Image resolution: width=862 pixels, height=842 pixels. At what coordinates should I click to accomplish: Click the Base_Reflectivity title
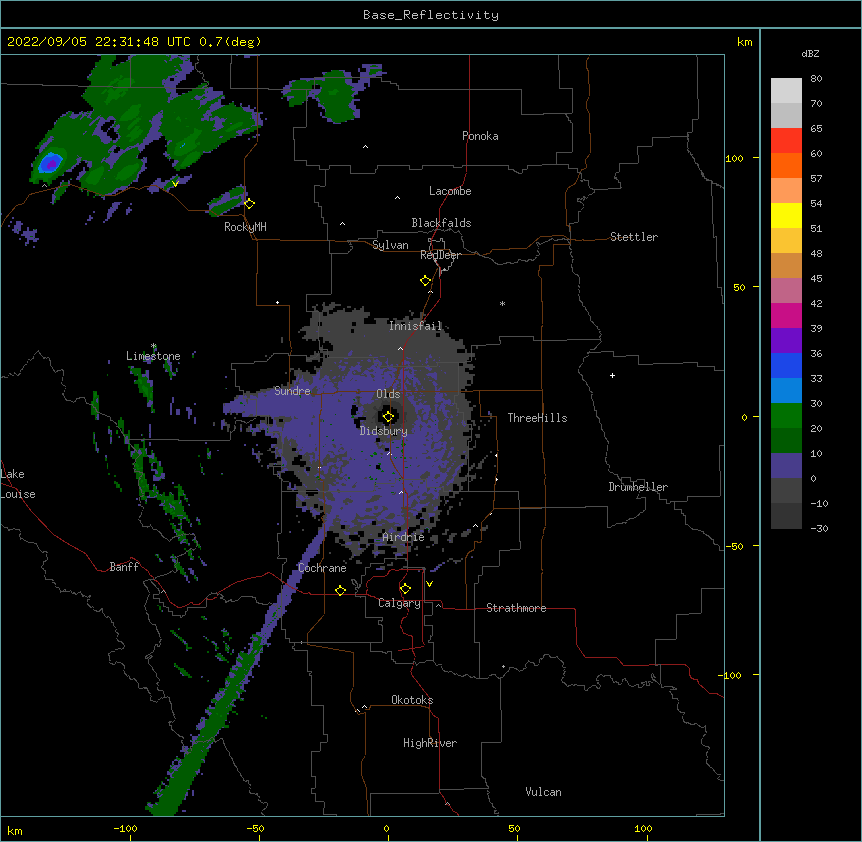(431, 15)
